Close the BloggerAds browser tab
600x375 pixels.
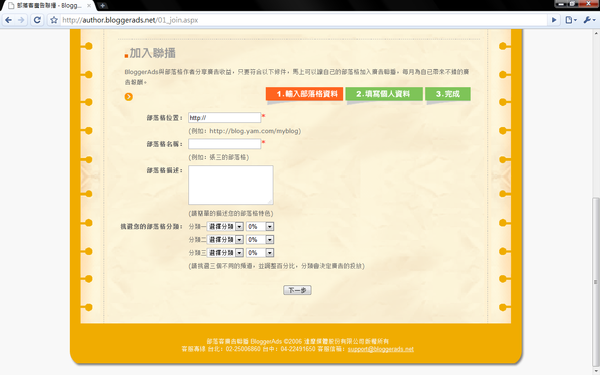tap(89, 6)
